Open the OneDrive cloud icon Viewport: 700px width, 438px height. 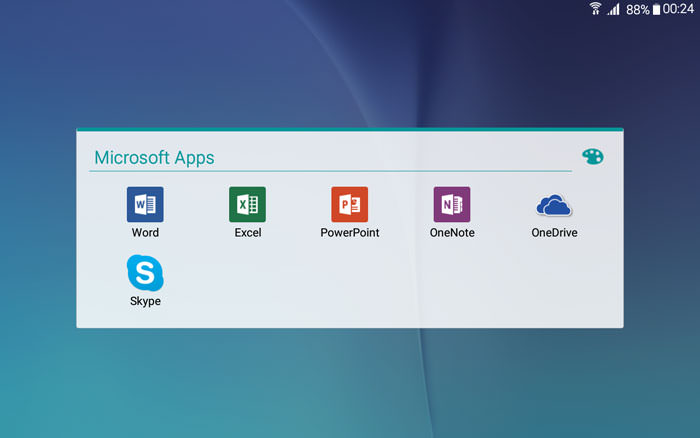click(554, 205)
